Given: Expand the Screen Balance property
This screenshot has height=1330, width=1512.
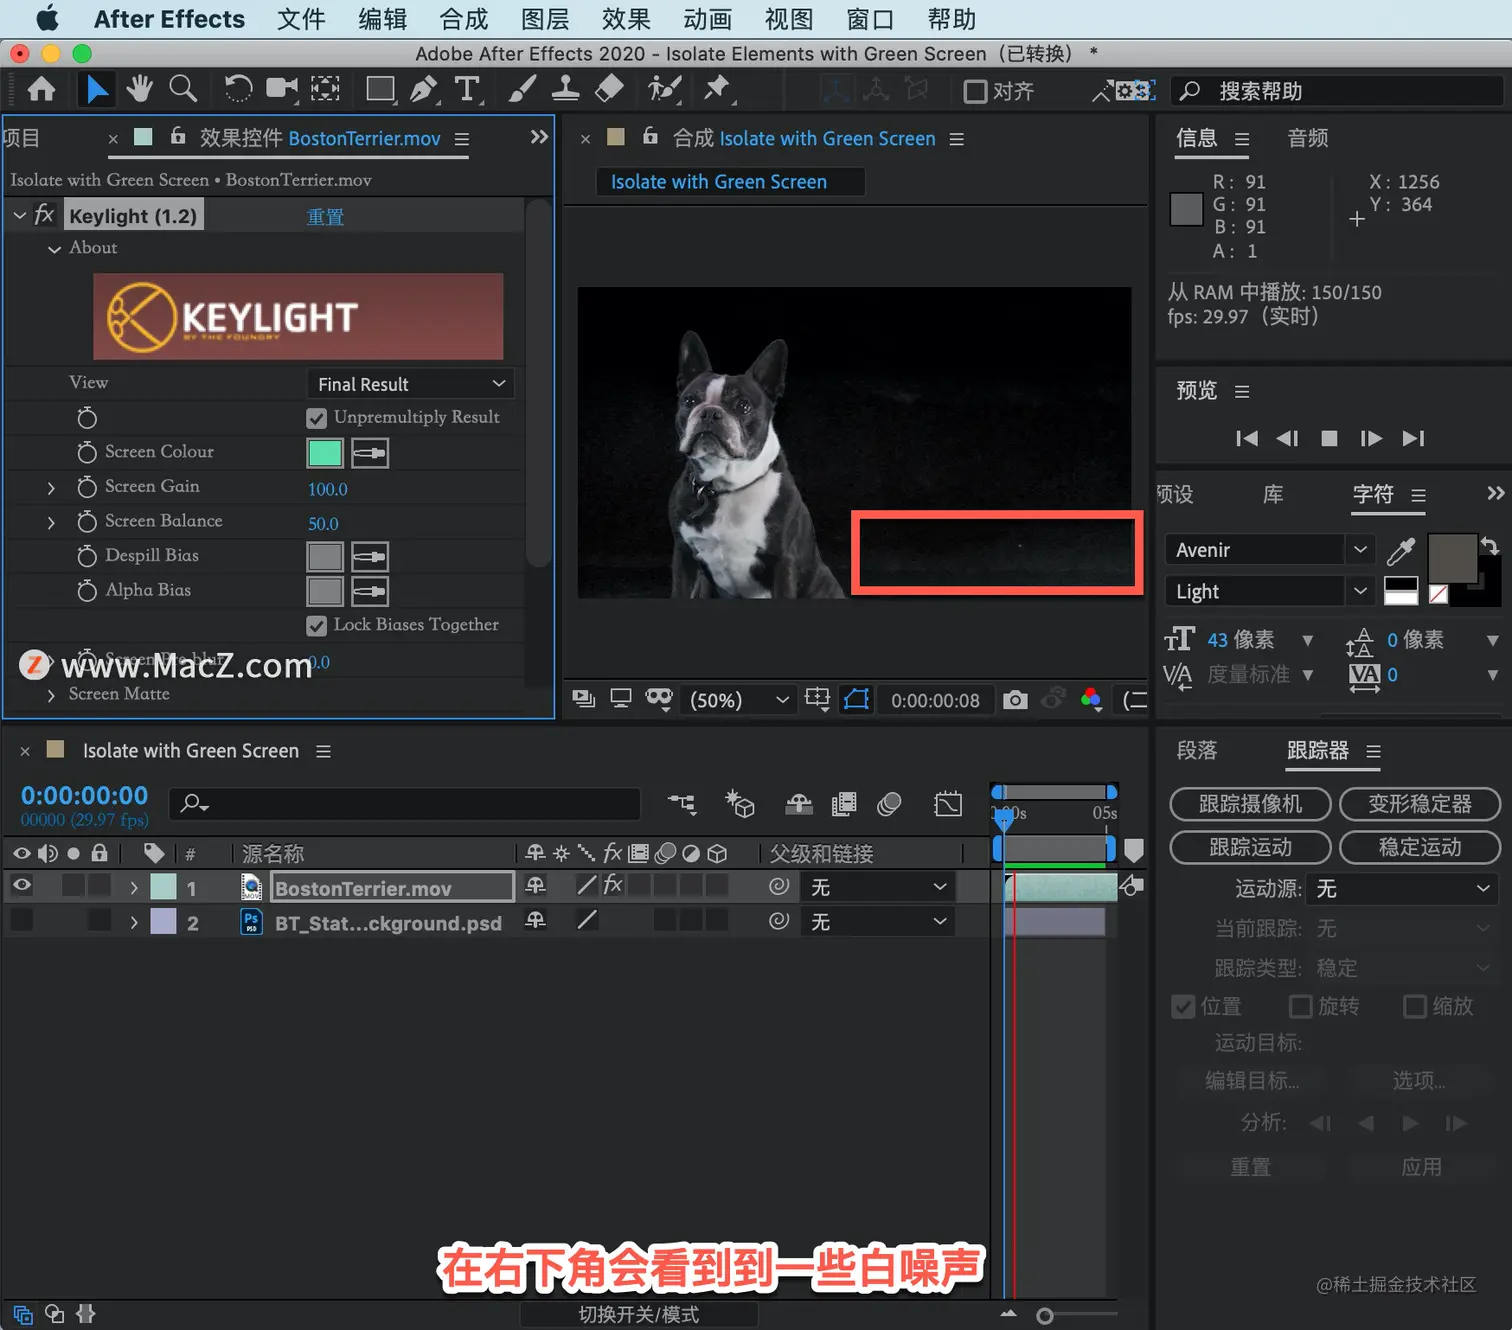Looking at the screenshot, I should (51, 523).
